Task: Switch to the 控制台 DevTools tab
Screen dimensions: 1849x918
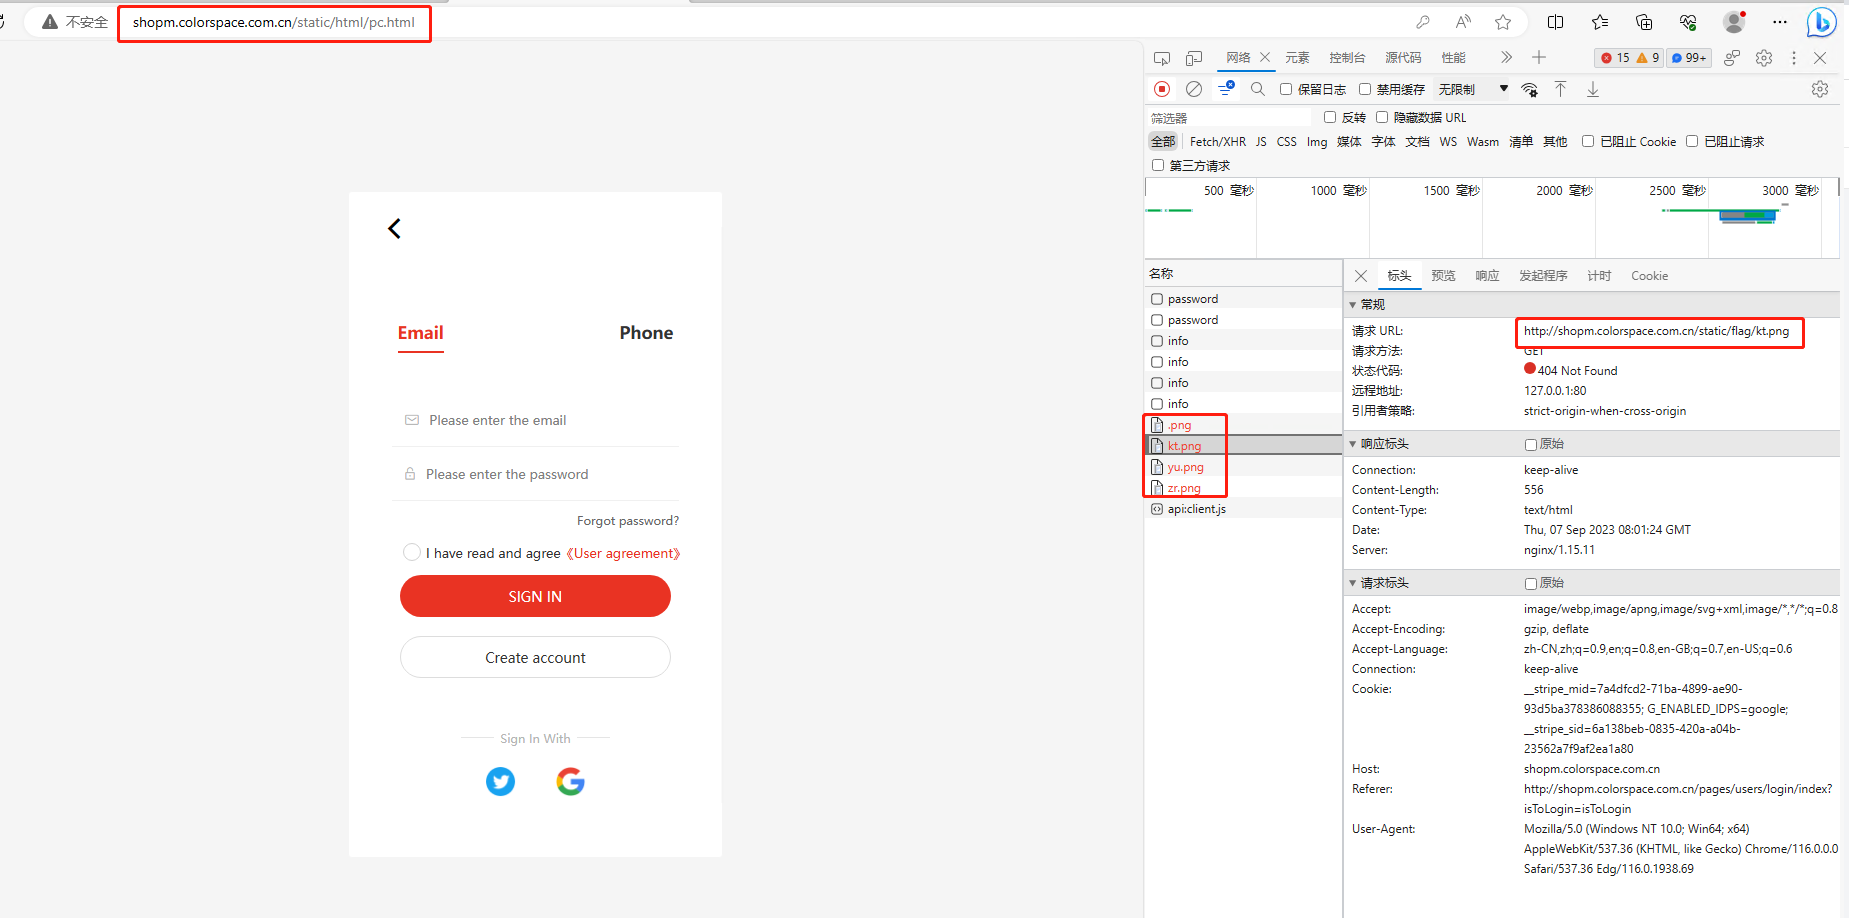Action: (x=1347, y=58)
